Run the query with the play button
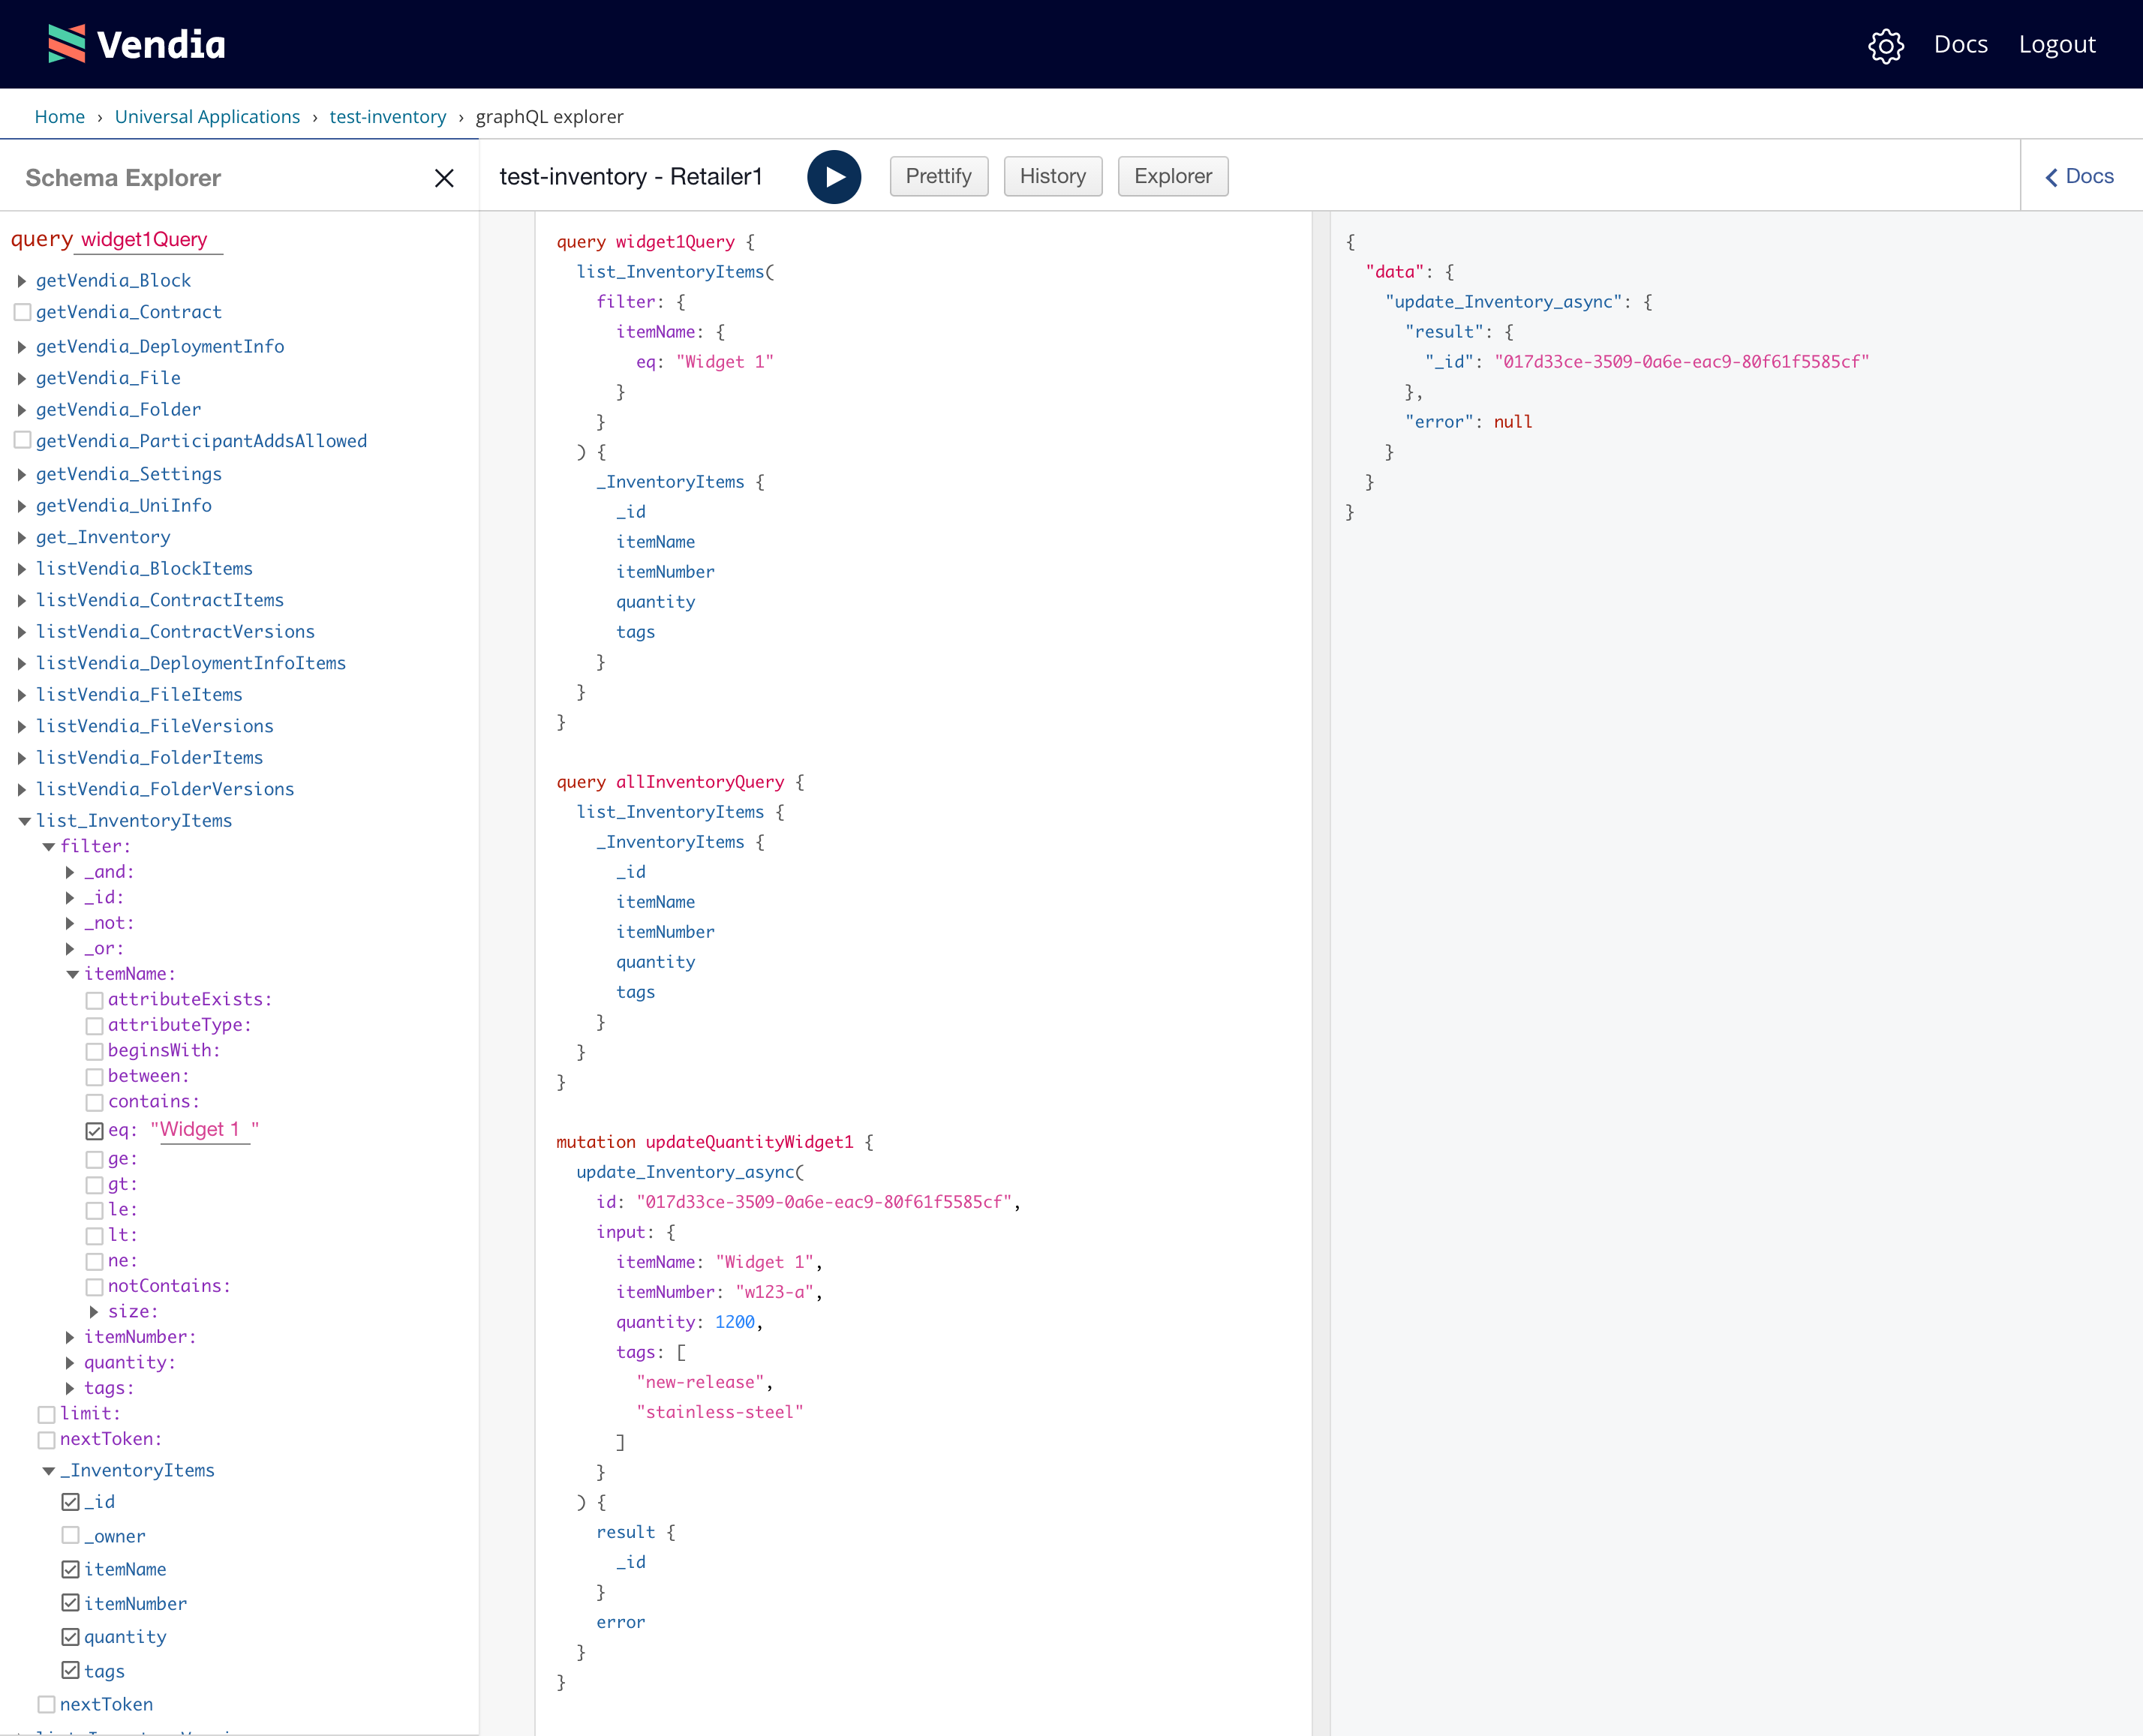Screen dimensions: 2143x1736 coord(834,177)
